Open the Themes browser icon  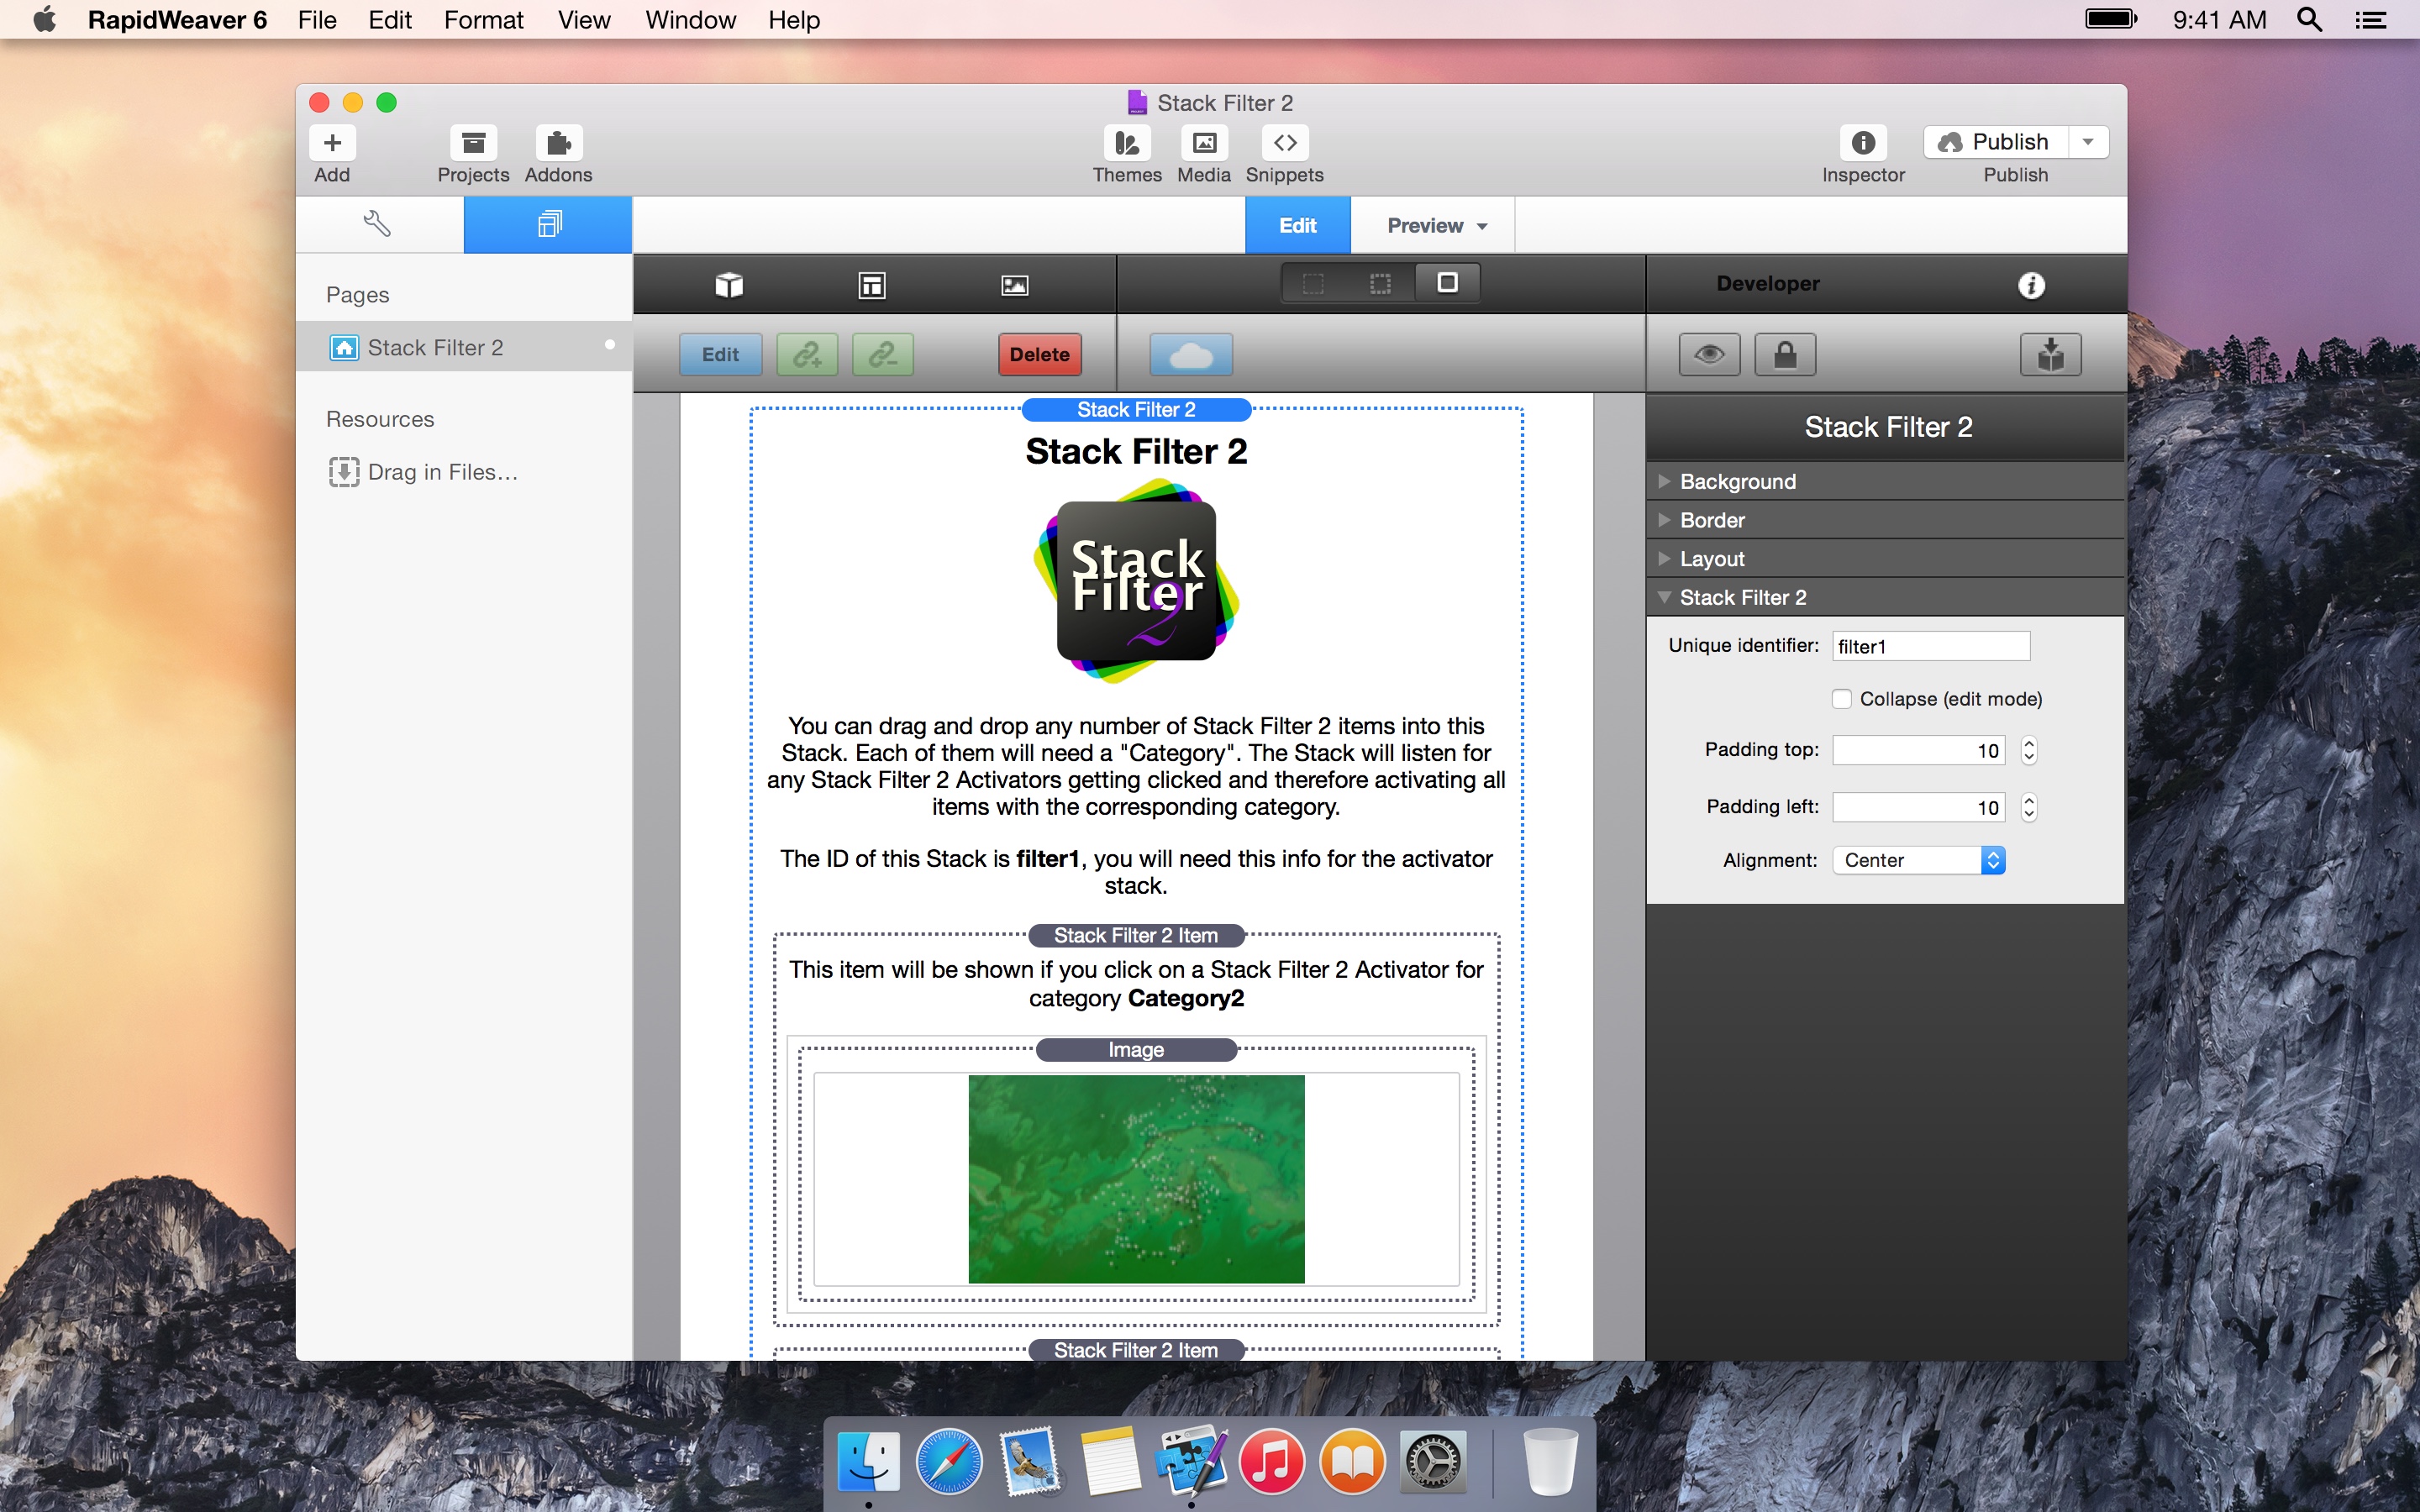click(1127, 143)
